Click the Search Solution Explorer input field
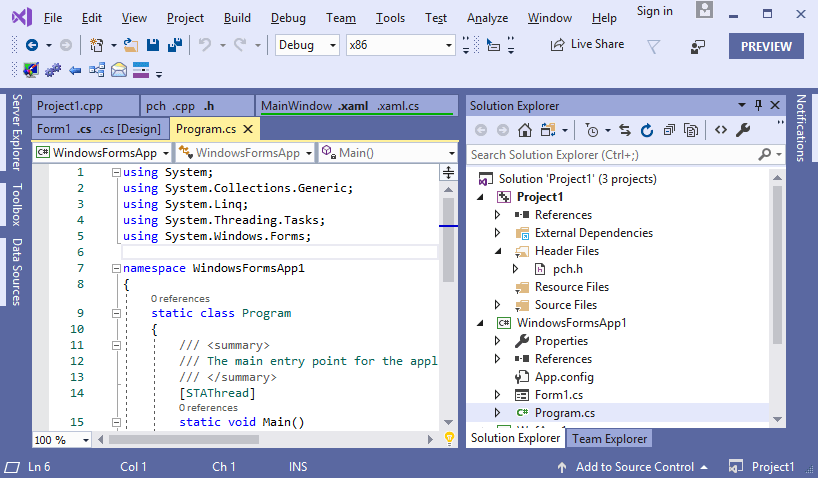This screenshot has height=478, width=818. (x=612, y=155)
